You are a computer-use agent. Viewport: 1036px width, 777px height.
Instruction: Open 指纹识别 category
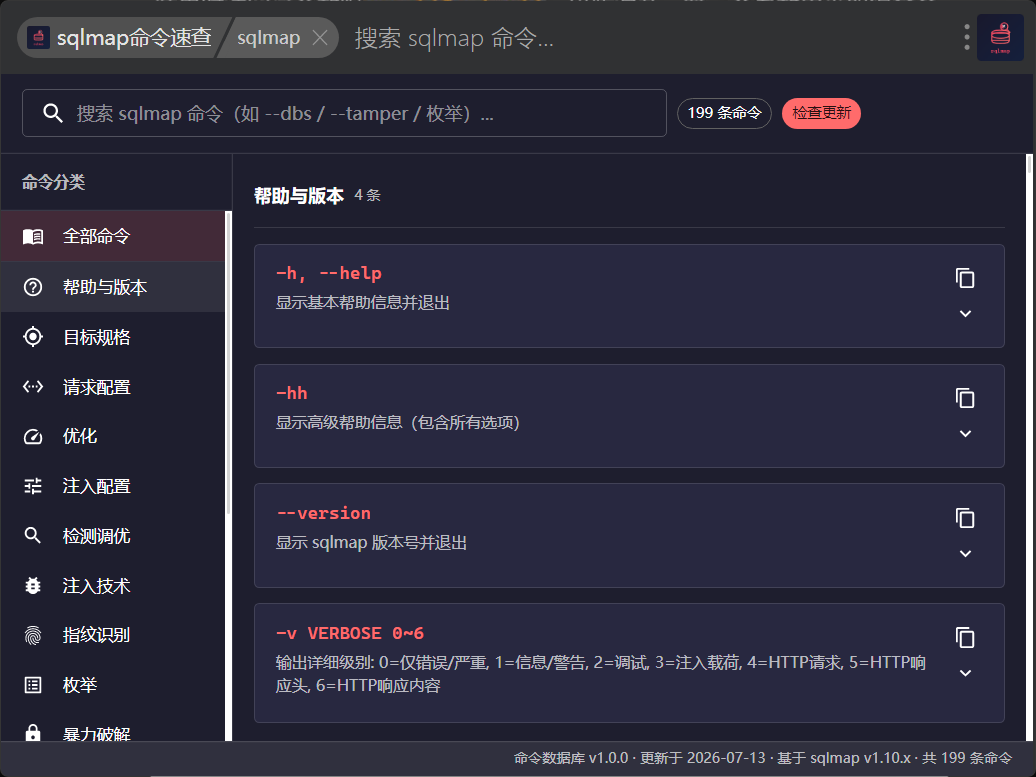pos(113,635)
